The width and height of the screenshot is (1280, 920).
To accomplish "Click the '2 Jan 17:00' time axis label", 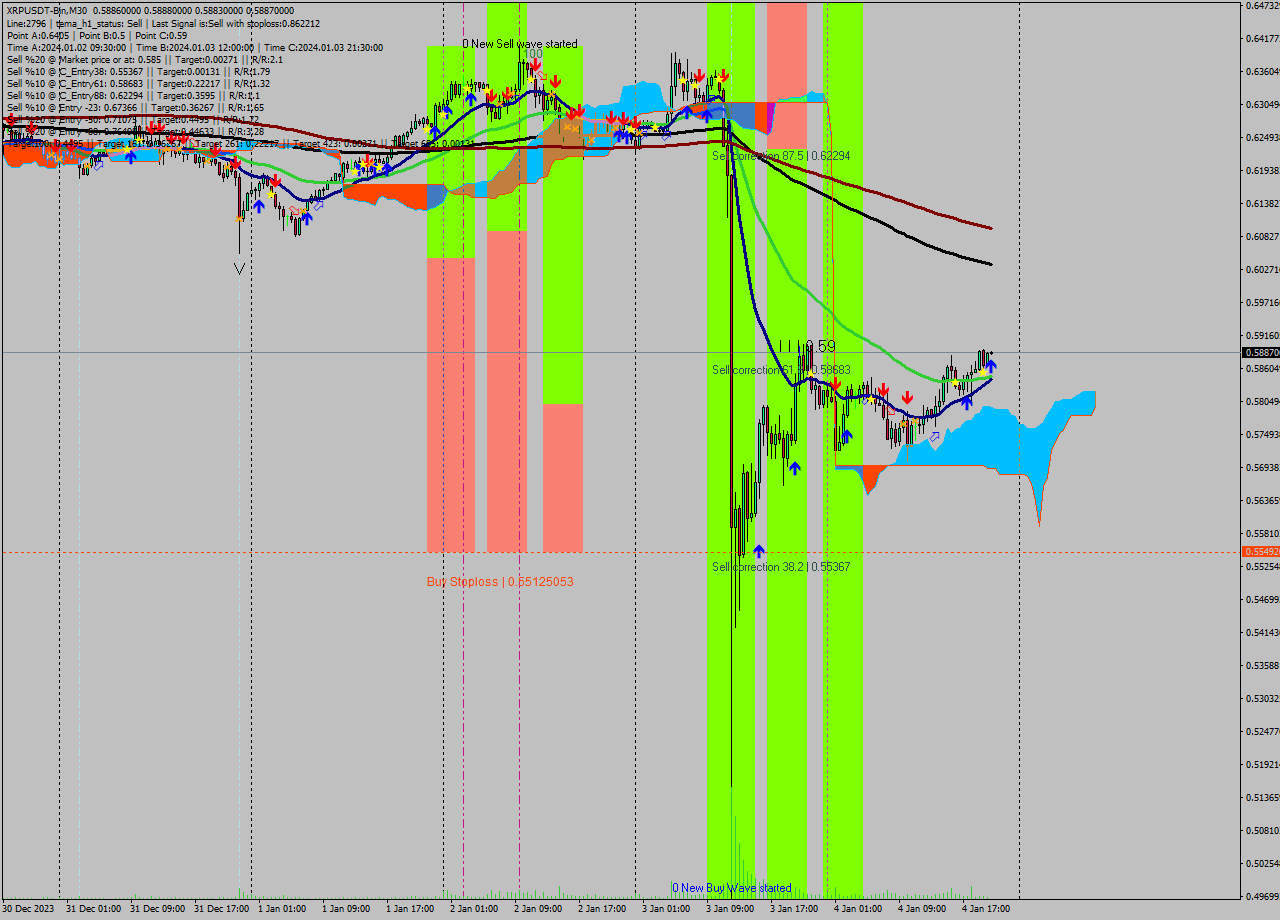I will [602, 909].
